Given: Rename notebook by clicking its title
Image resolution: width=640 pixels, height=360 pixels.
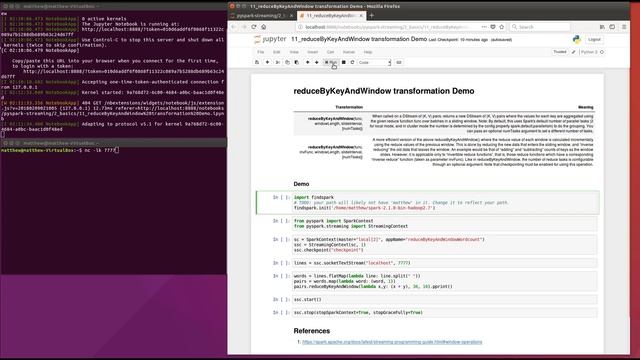Looking at the screenshot, I should click(x=359, y=39).
